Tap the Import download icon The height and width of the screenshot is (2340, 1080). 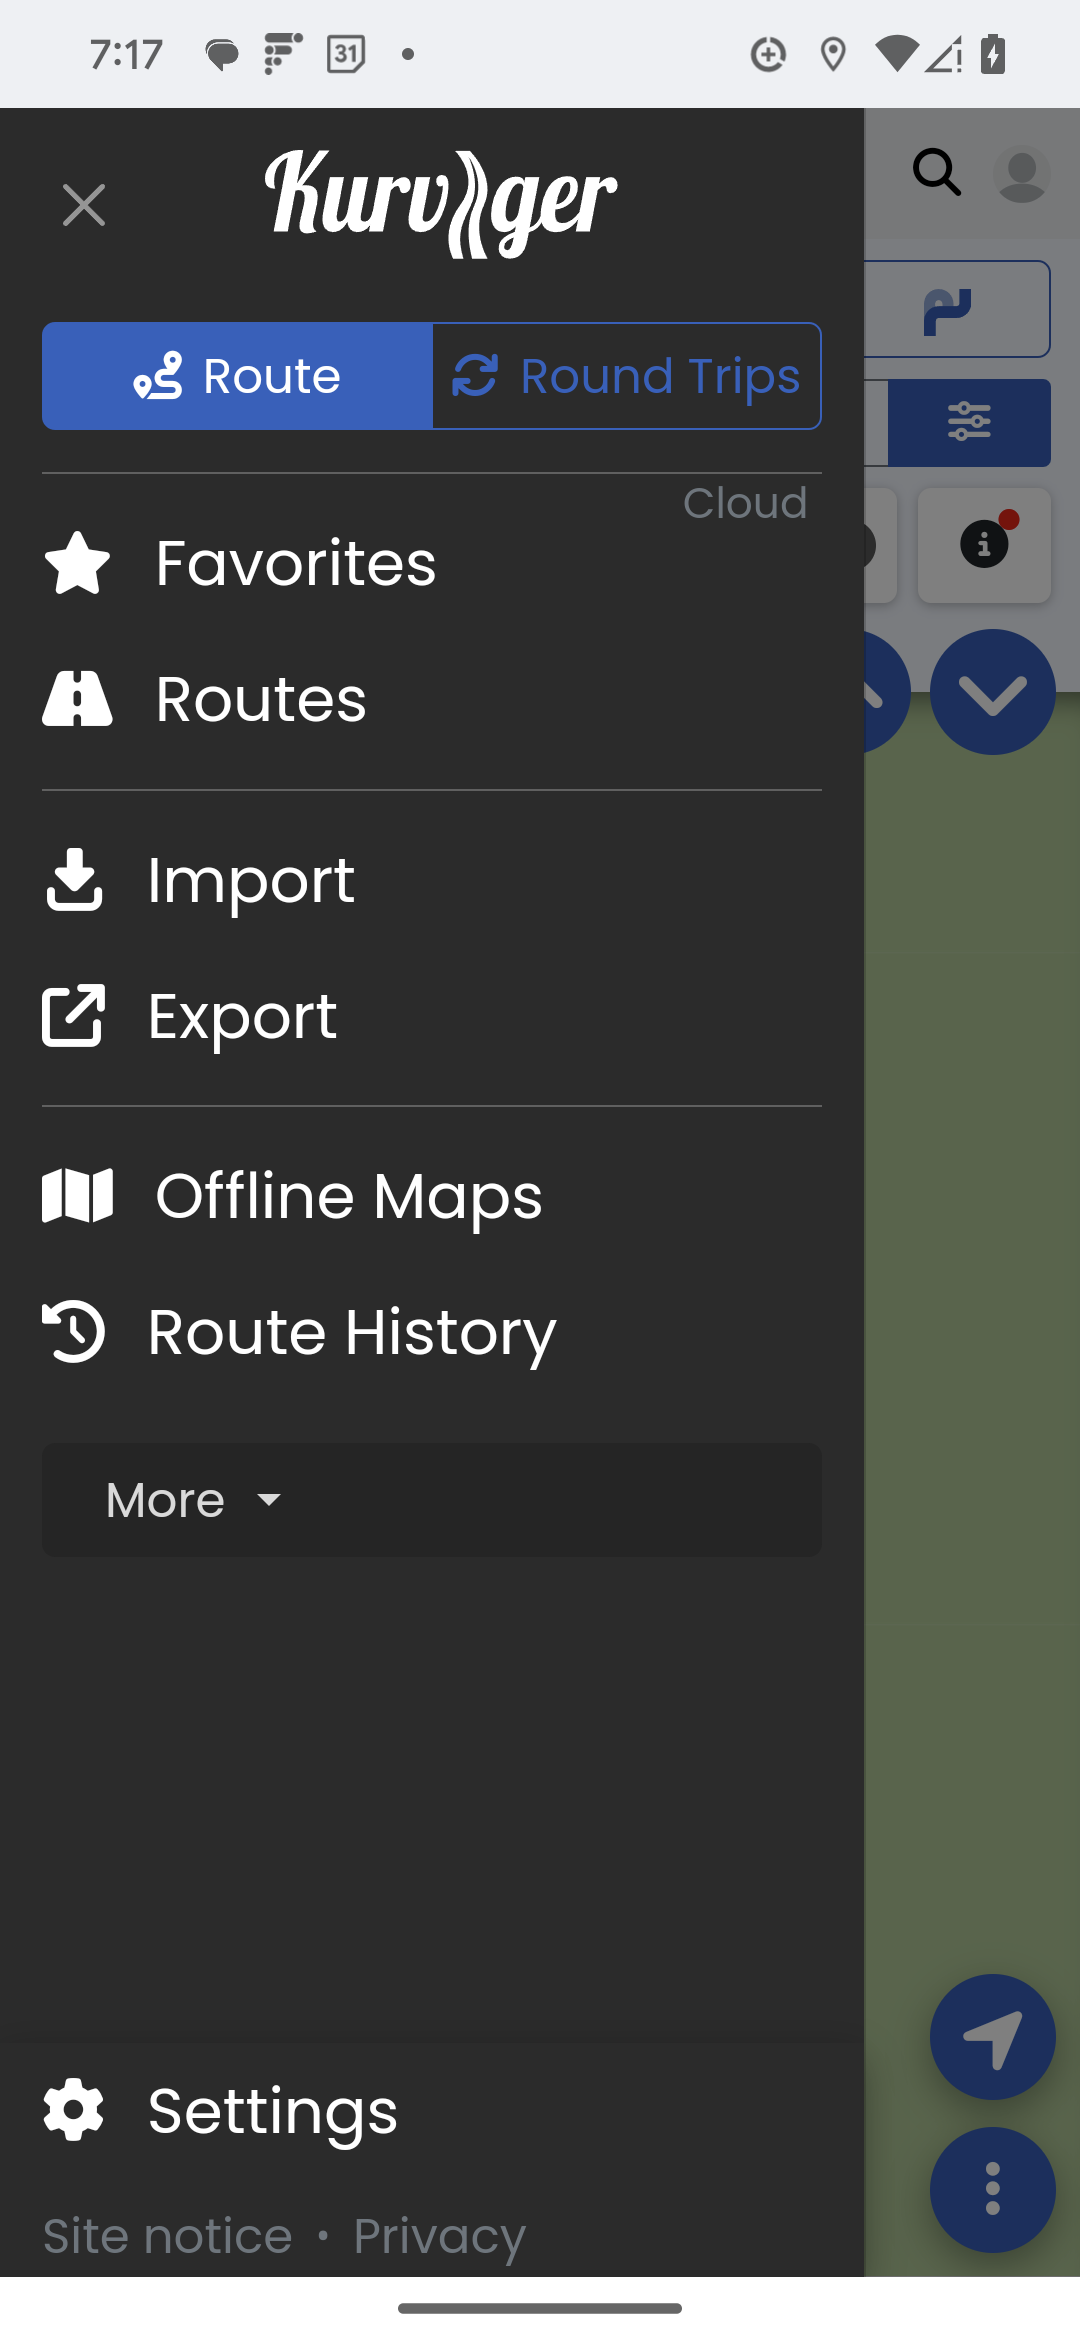coord(74,880)
